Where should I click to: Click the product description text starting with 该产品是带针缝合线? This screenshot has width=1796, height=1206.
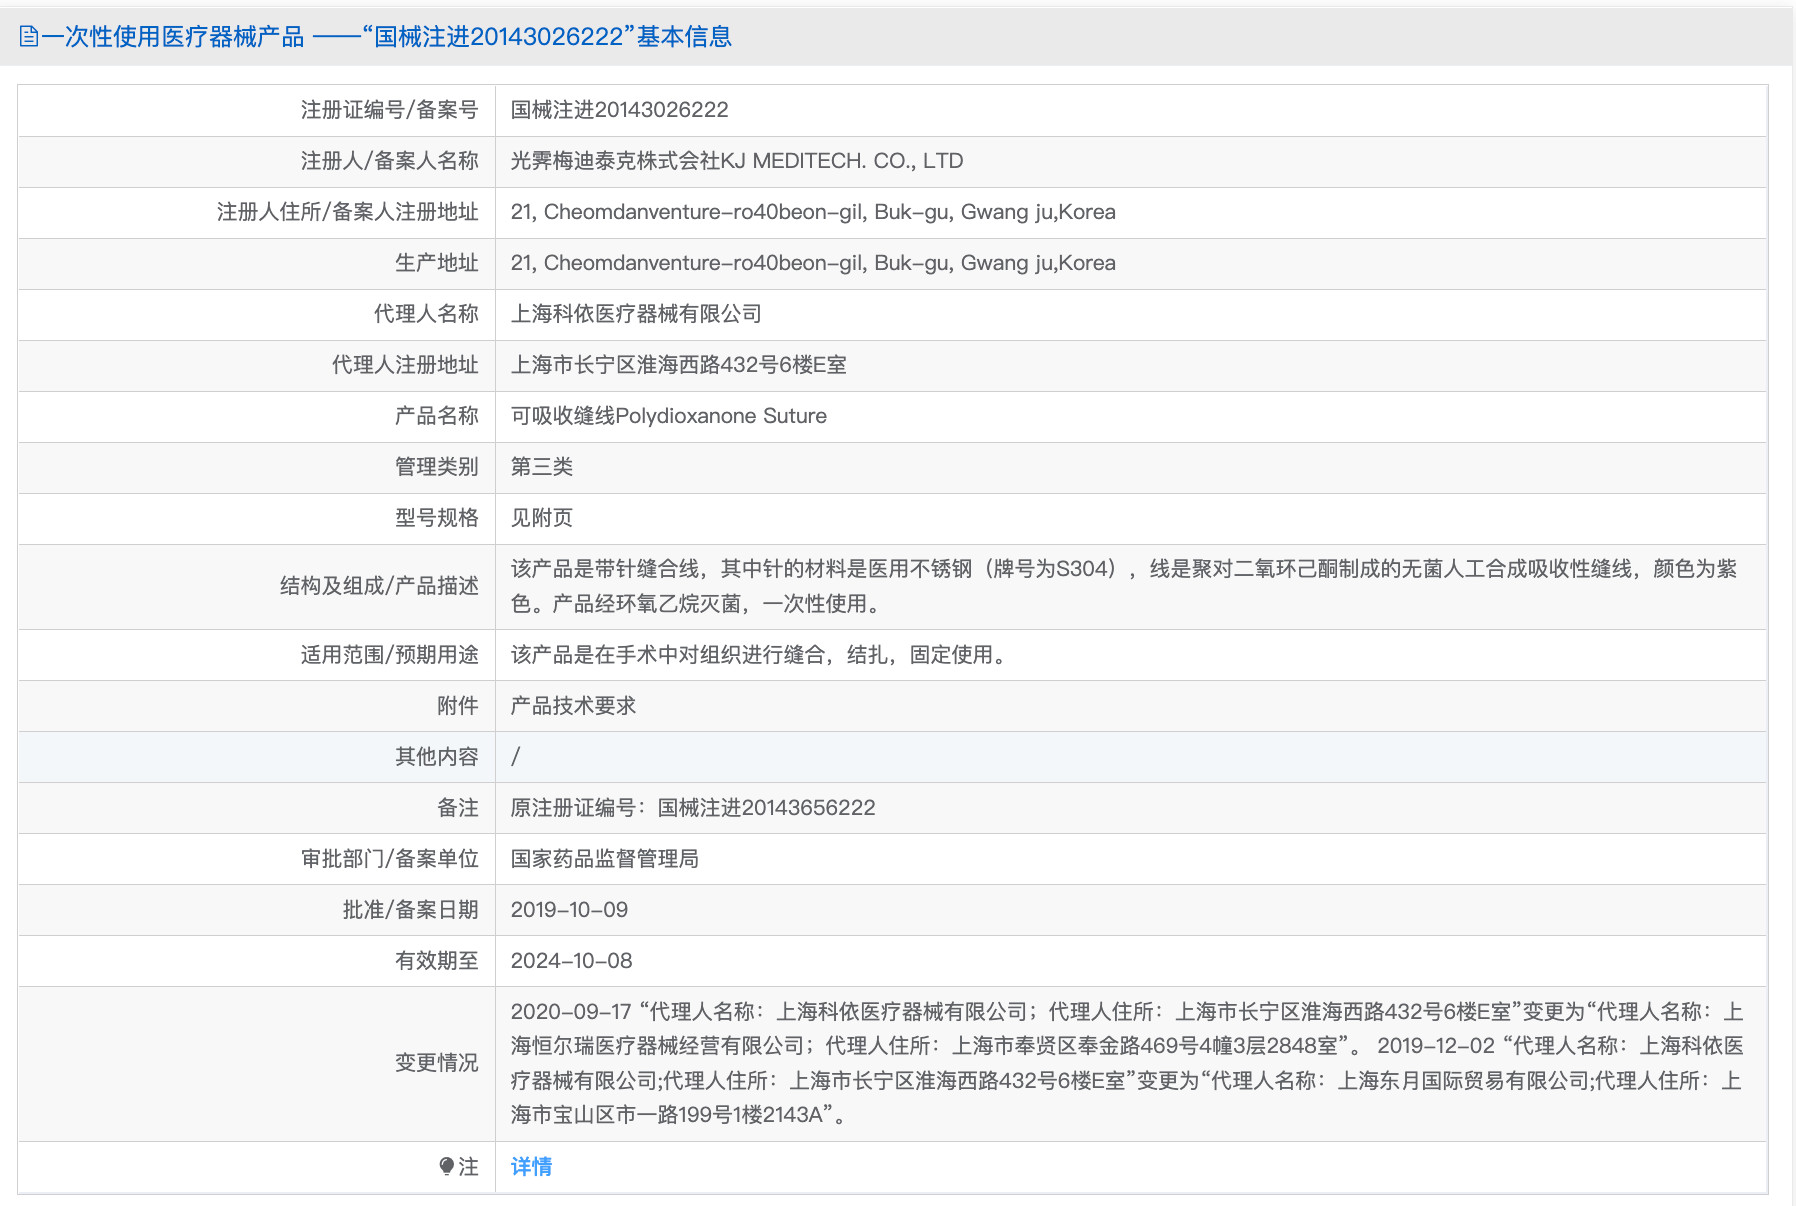(x=1124, y=586)
